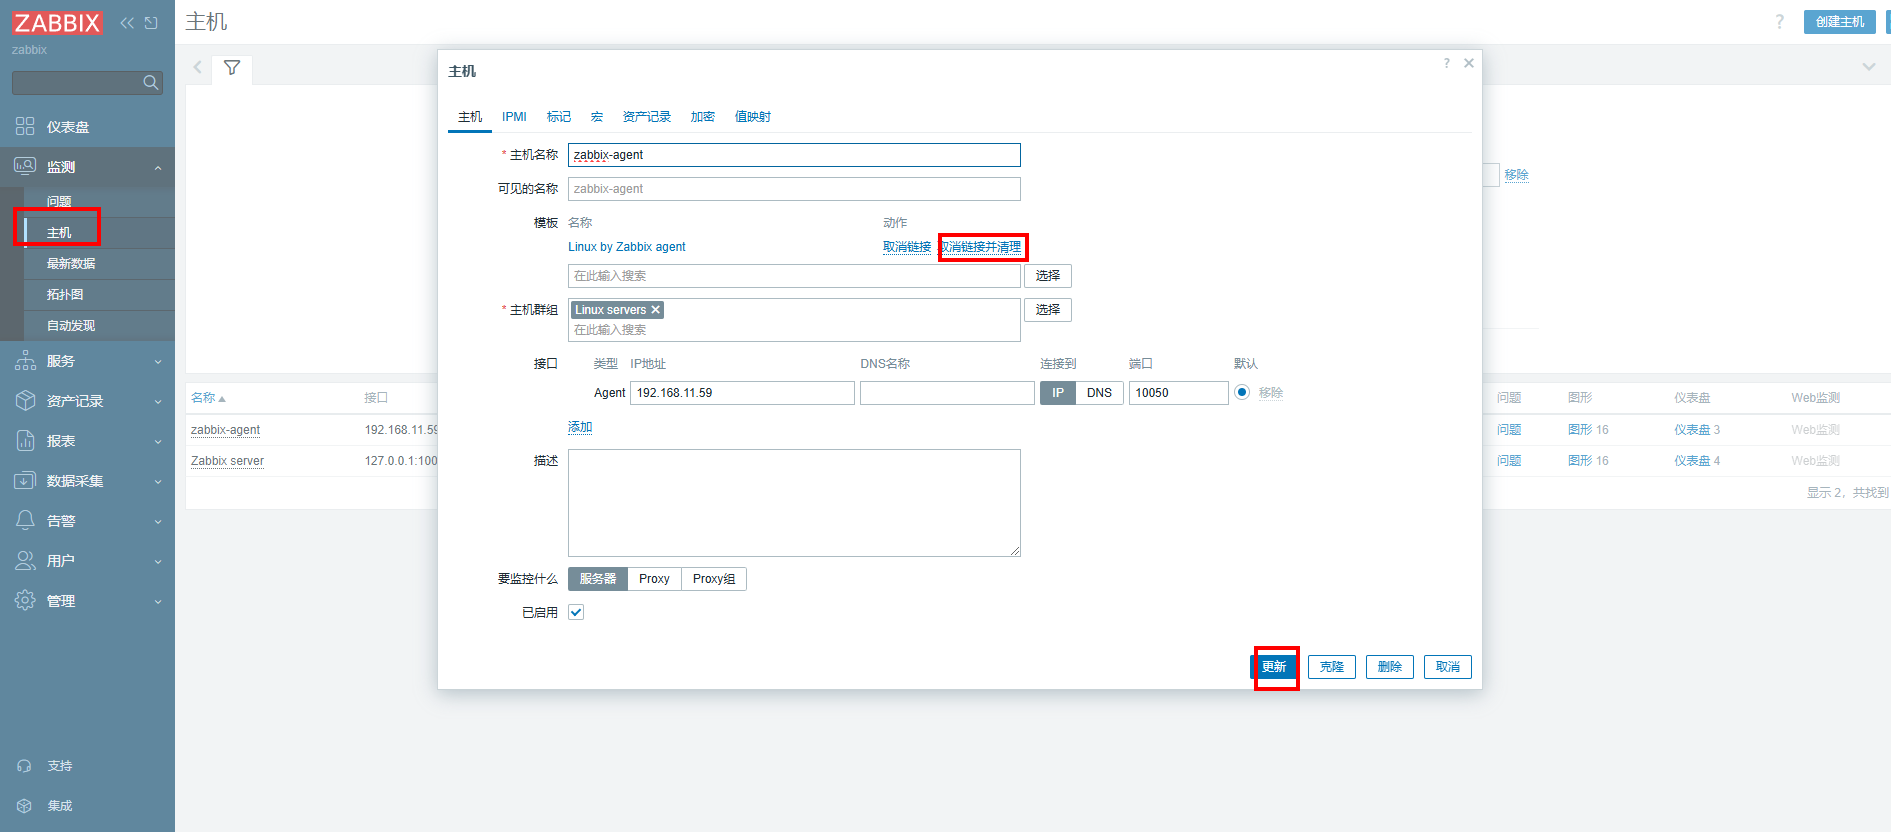This screenshot has width=1891, height=832.
Task: Click the sidebar hide toggle icon
Action: coord(151,23)
